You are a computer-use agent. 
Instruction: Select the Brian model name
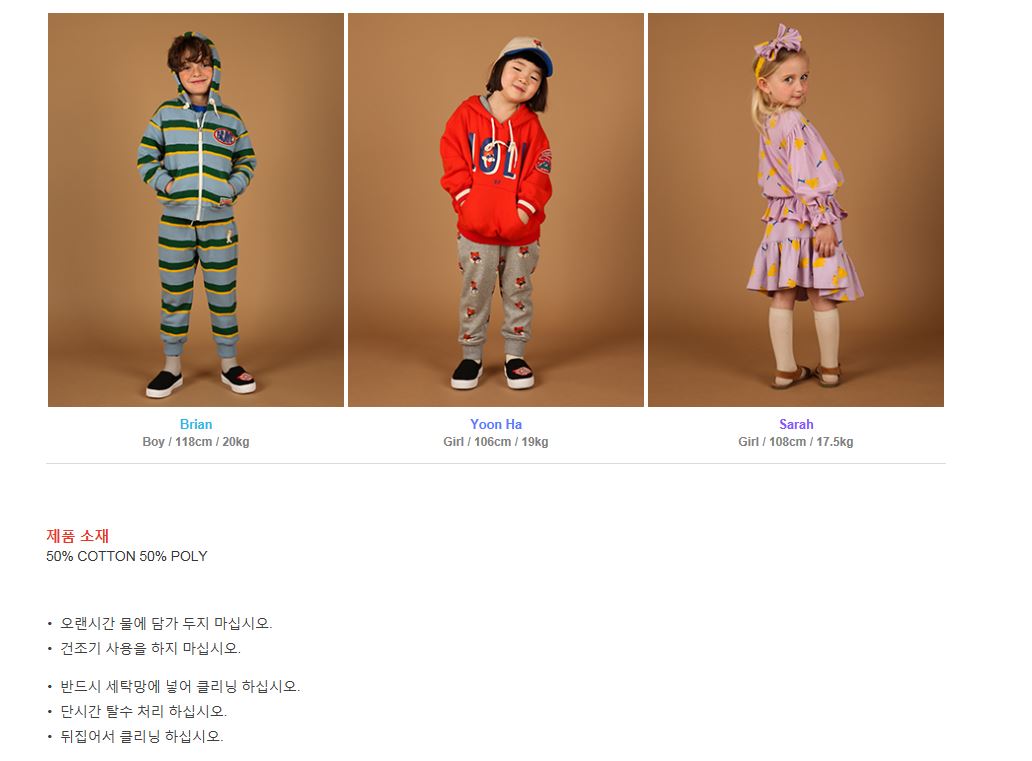[196, 425]
